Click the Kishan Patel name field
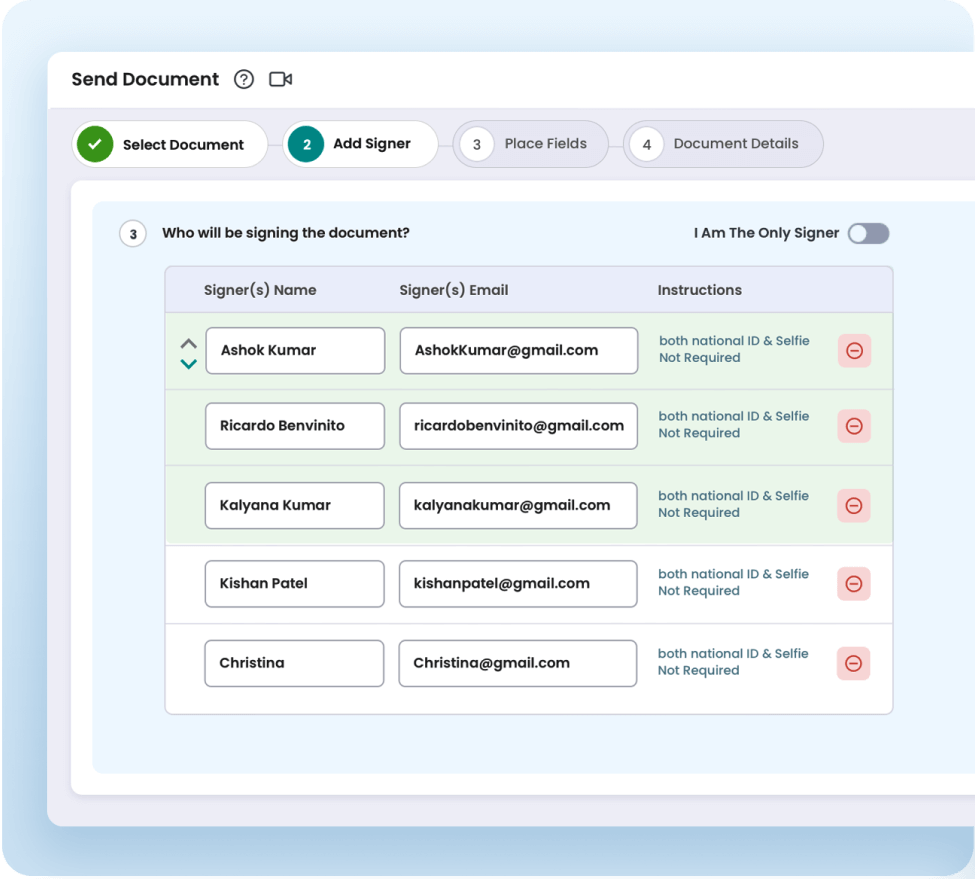 tap(294, 584)
